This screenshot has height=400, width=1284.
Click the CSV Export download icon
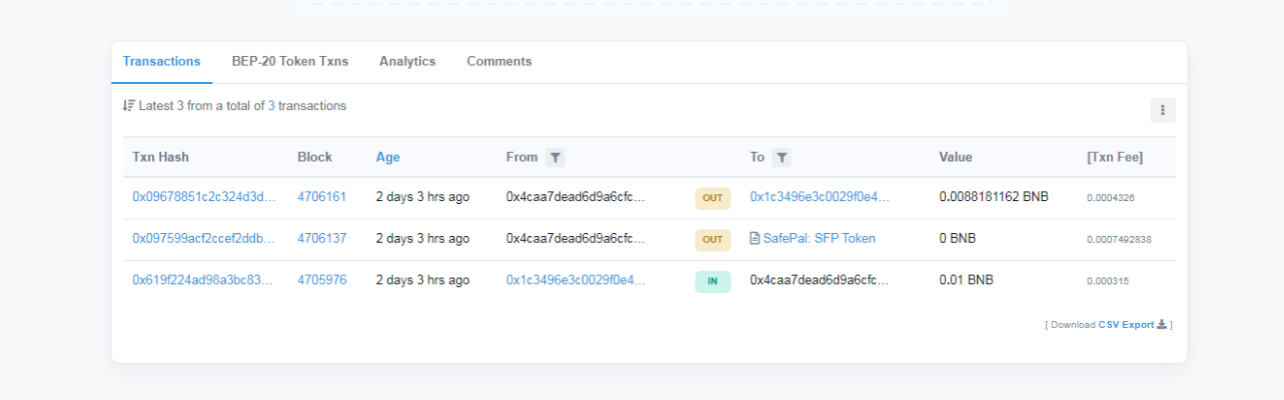[1162, 325]
